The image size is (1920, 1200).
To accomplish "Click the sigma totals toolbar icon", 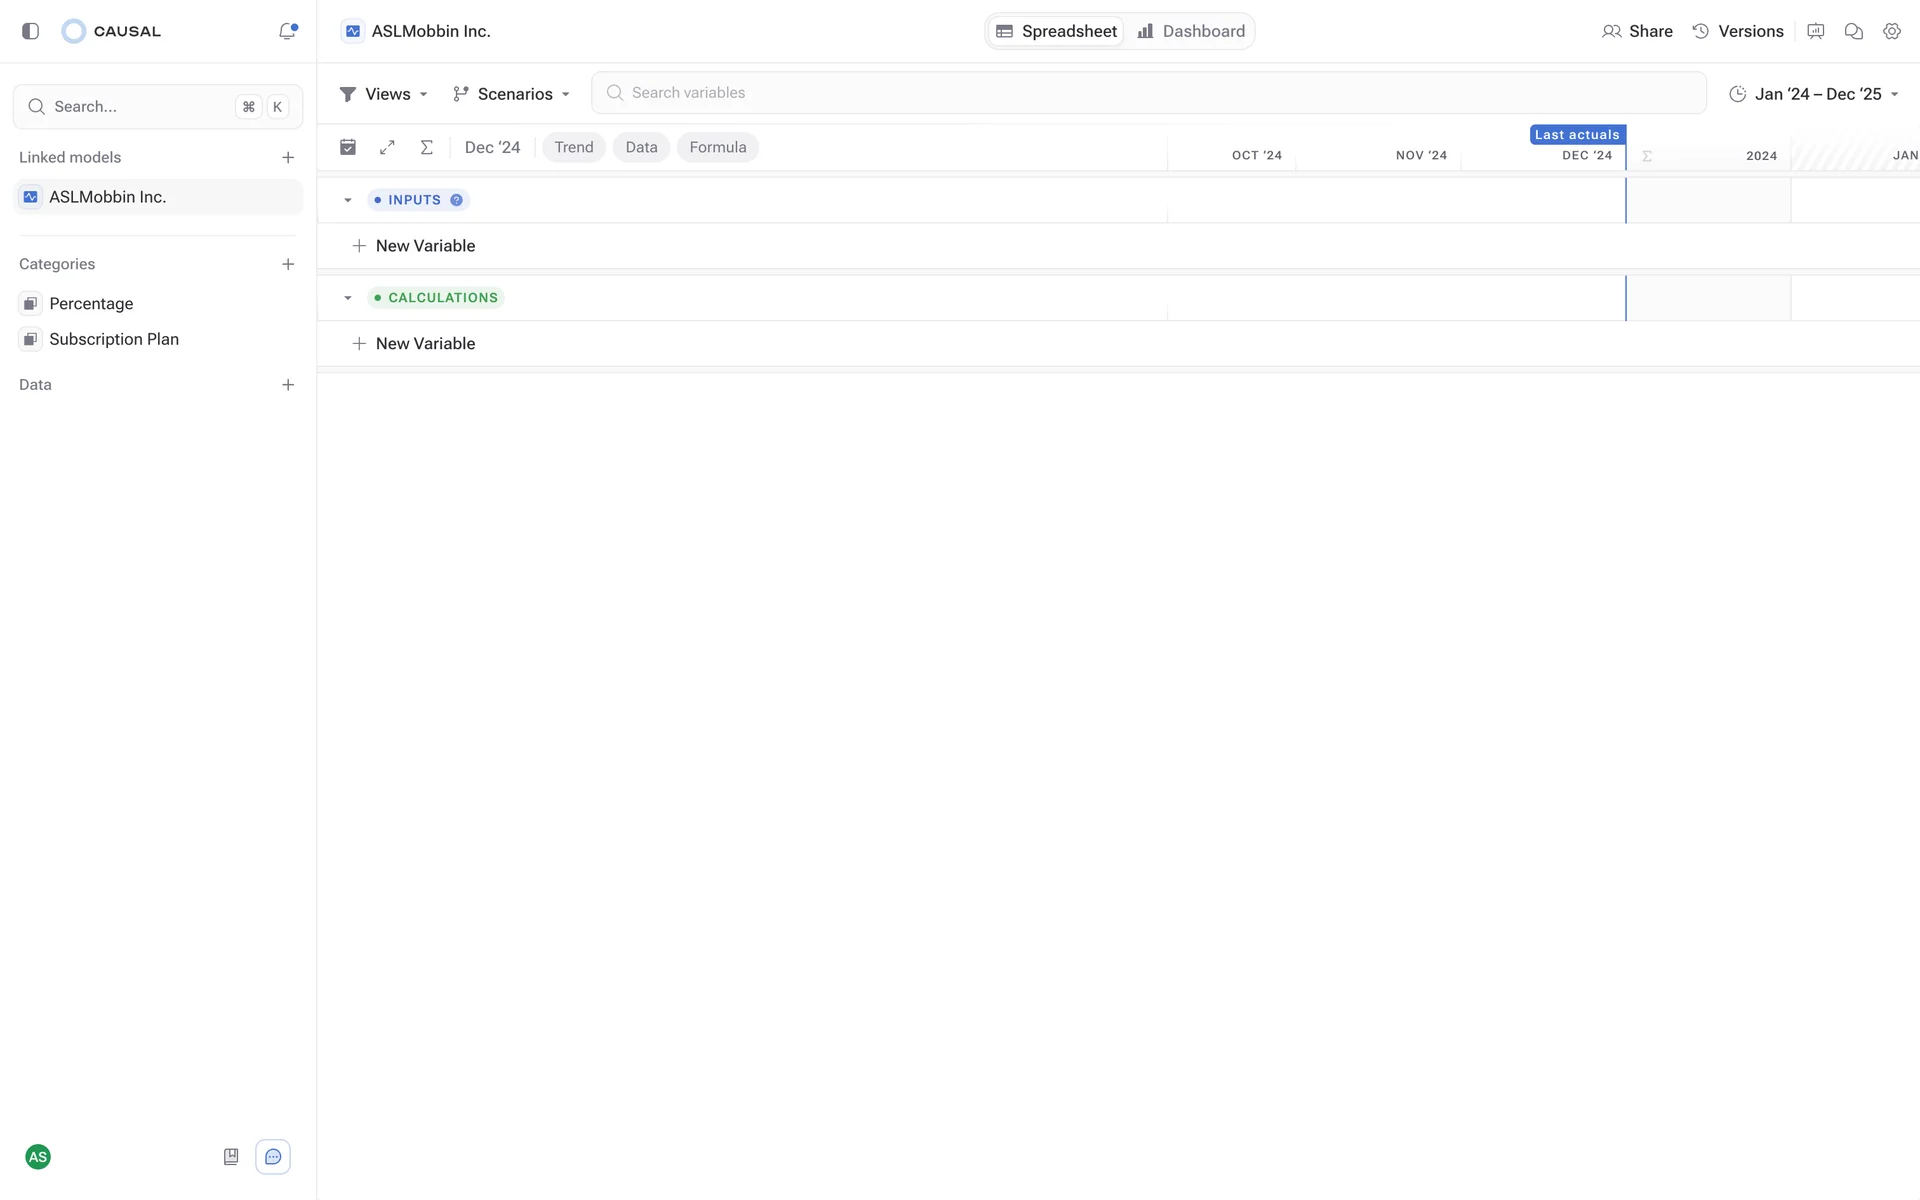I will [426, 147].
